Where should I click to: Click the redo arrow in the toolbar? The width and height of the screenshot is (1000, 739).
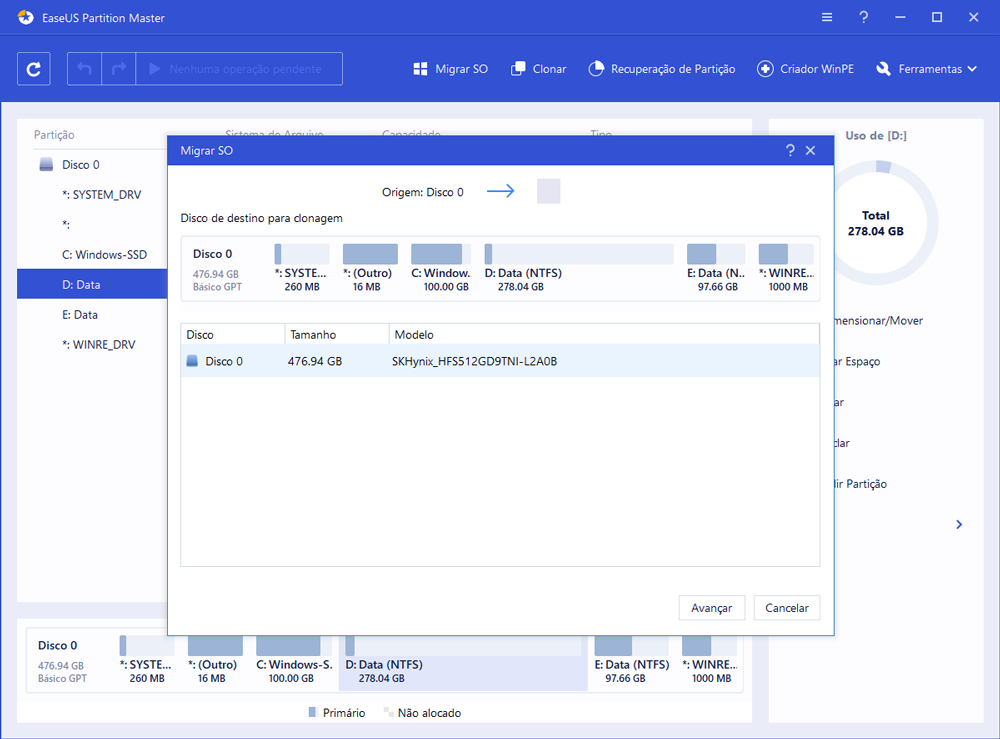pos(119,69)
